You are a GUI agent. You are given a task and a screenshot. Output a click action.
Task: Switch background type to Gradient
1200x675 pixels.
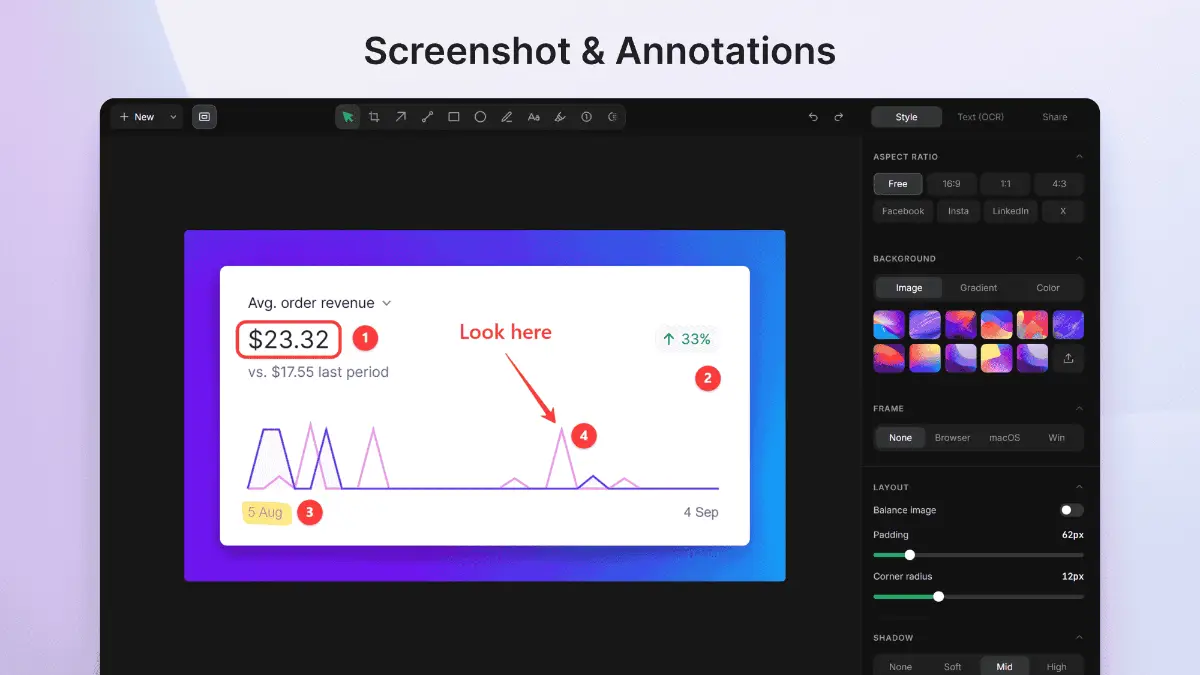click(x=979, y=288)
